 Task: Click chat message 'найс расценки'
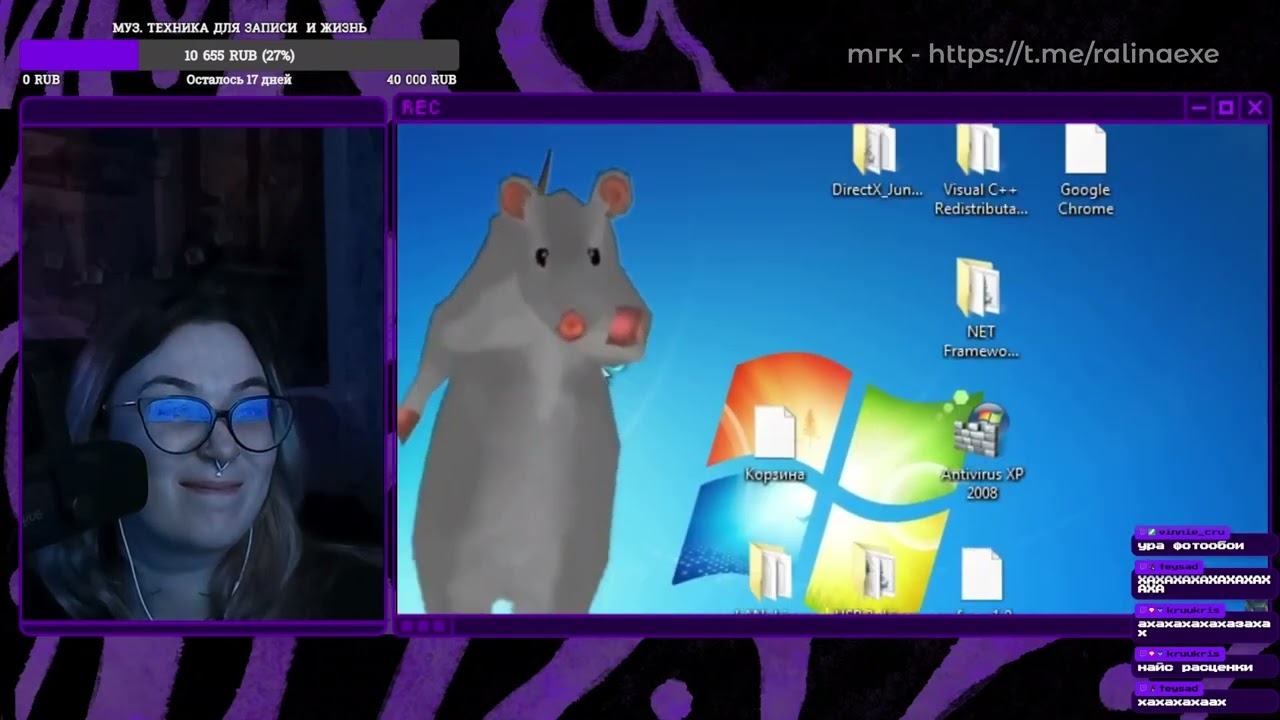[1195, 667]
